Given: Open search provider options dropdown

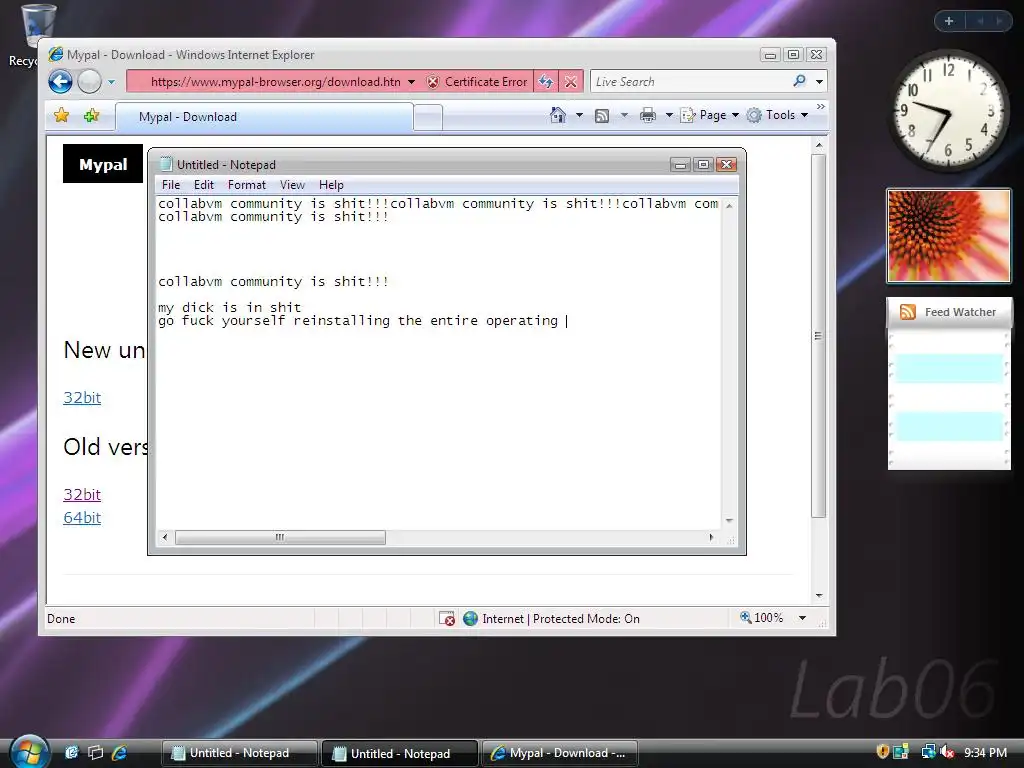Looking at the screenshot, I should 819,82.
